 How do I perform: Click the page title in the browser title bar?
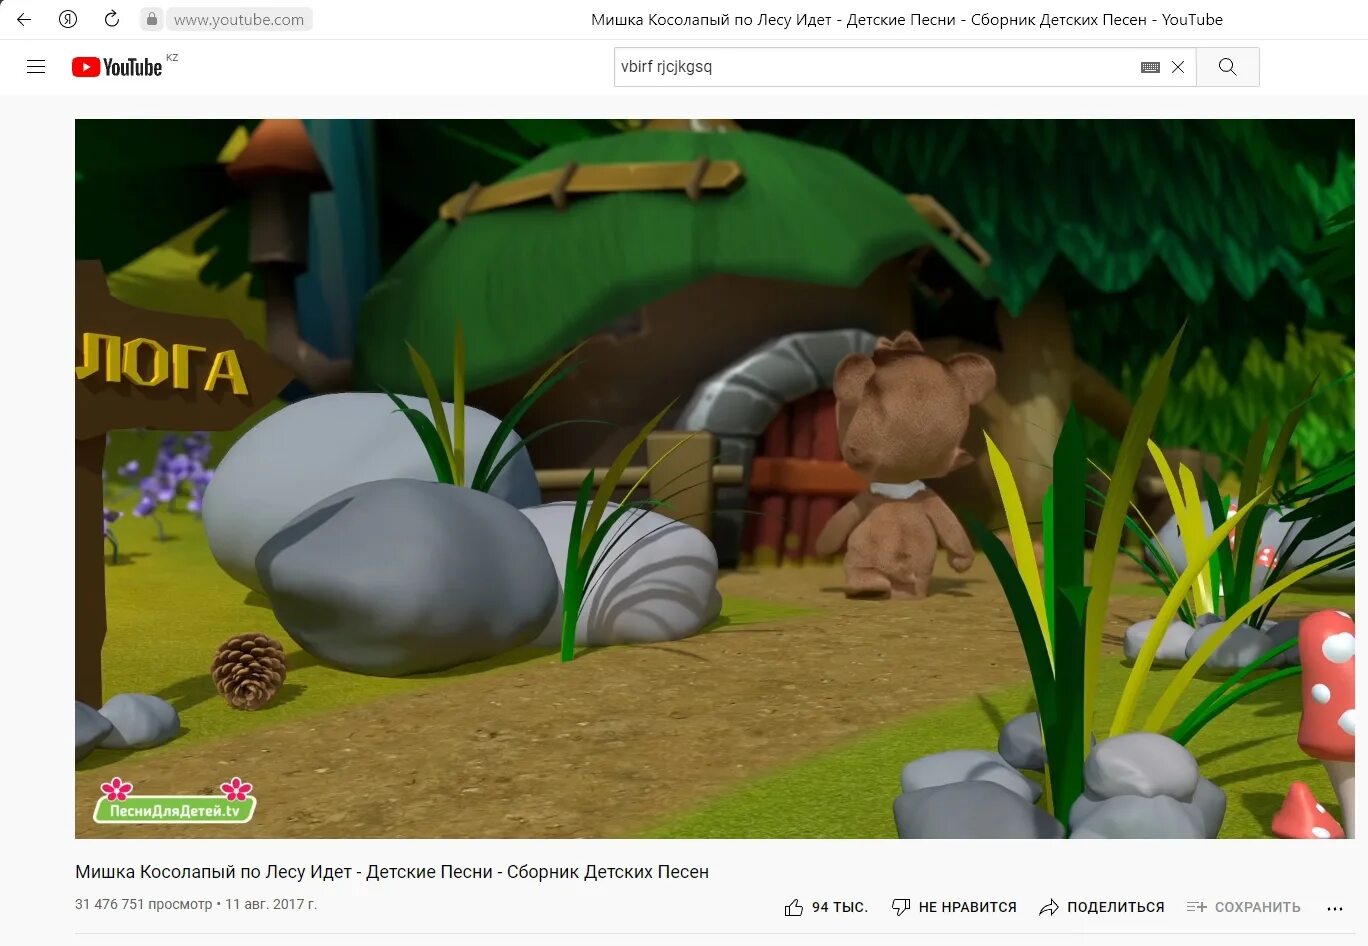click(x=907, y=19)
